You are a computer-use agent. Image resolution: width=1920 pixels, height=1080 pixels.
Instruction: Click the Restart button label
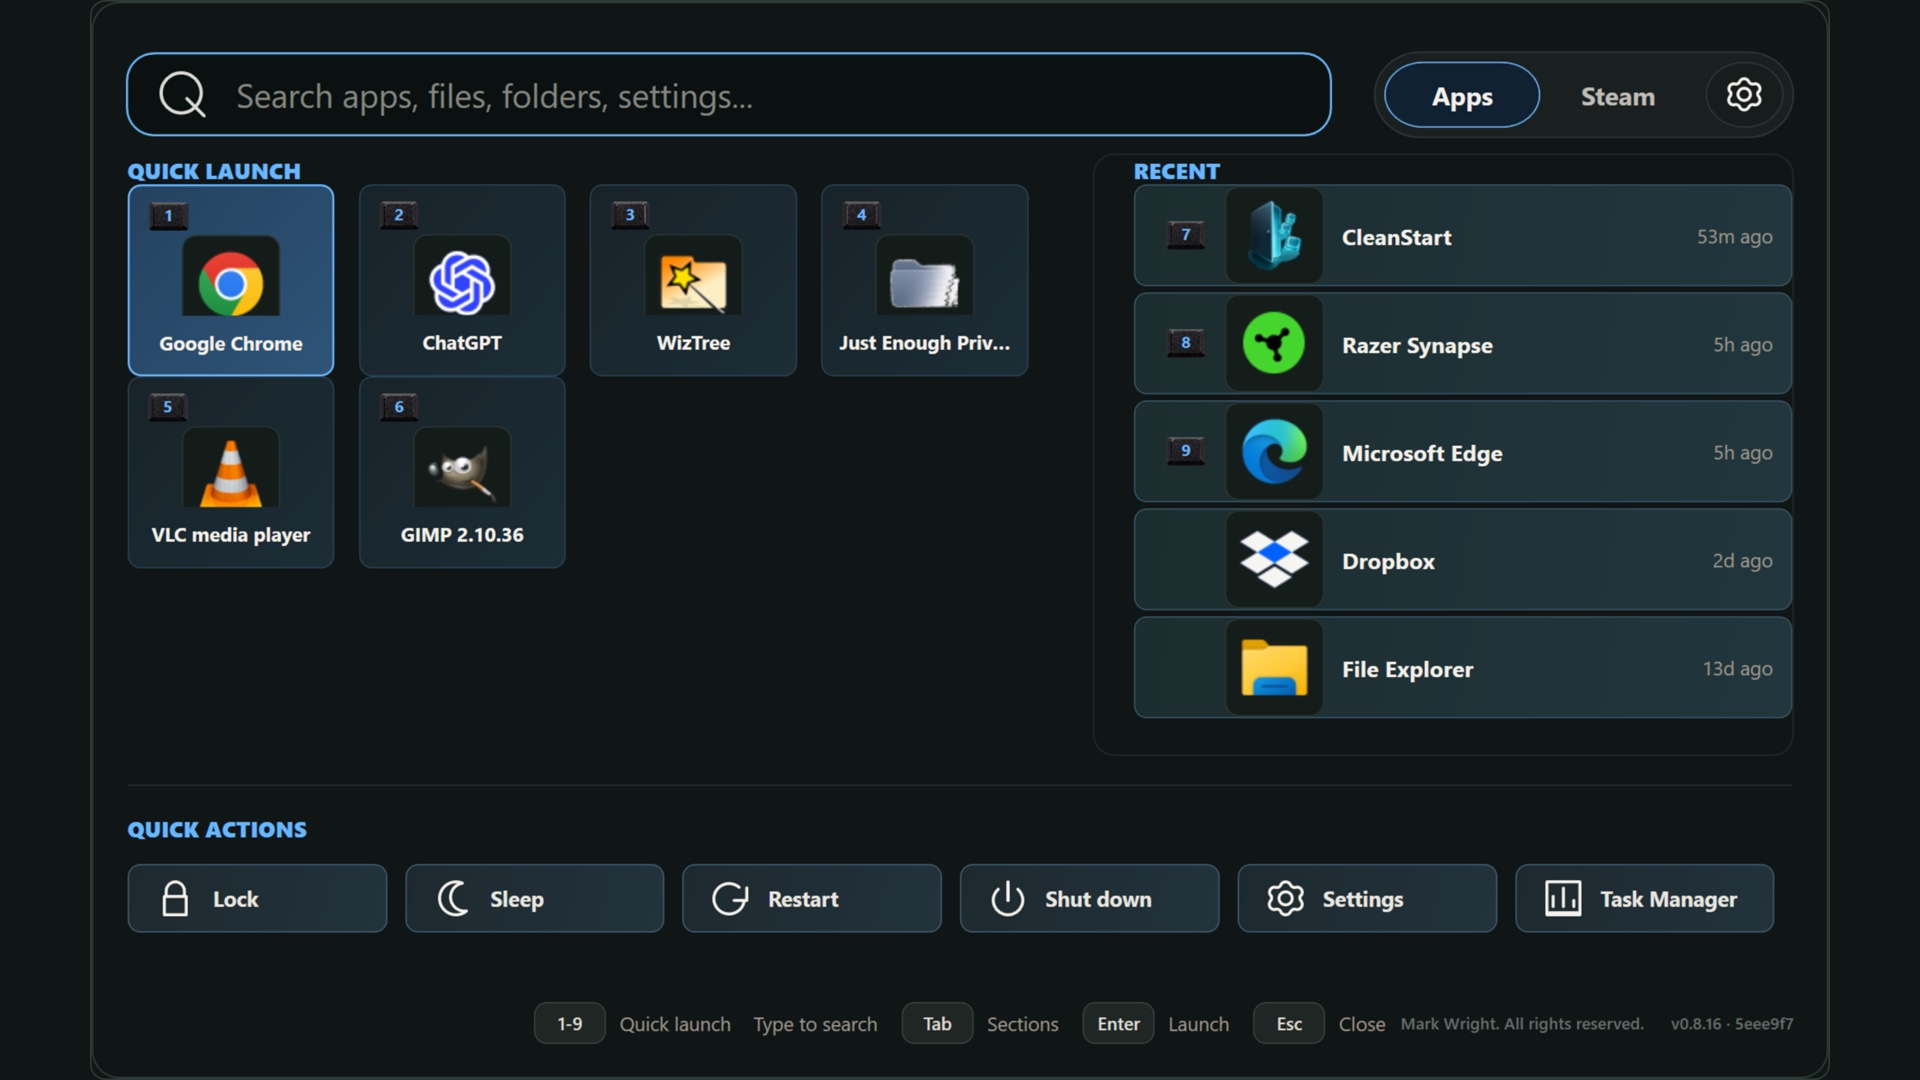click(x=803, y=899)
